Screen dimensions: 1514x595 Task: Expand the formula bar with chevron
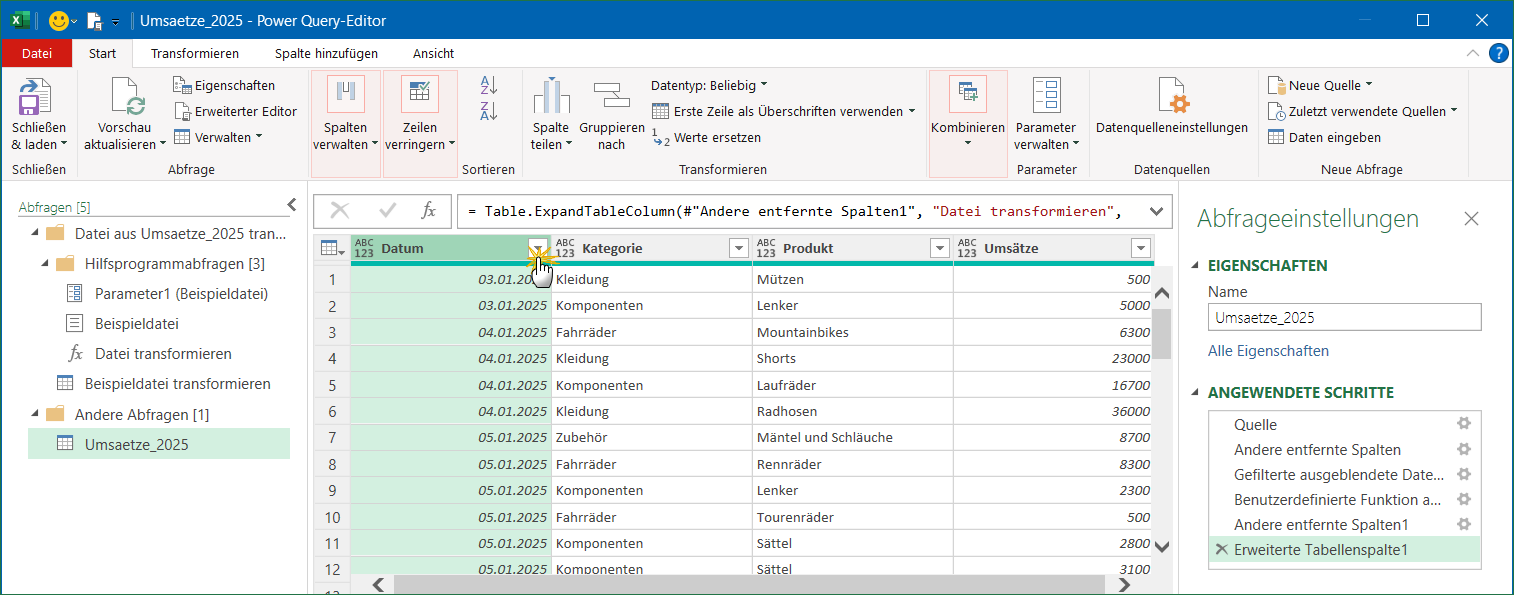pyautogui.click(x=1156, y=210)
